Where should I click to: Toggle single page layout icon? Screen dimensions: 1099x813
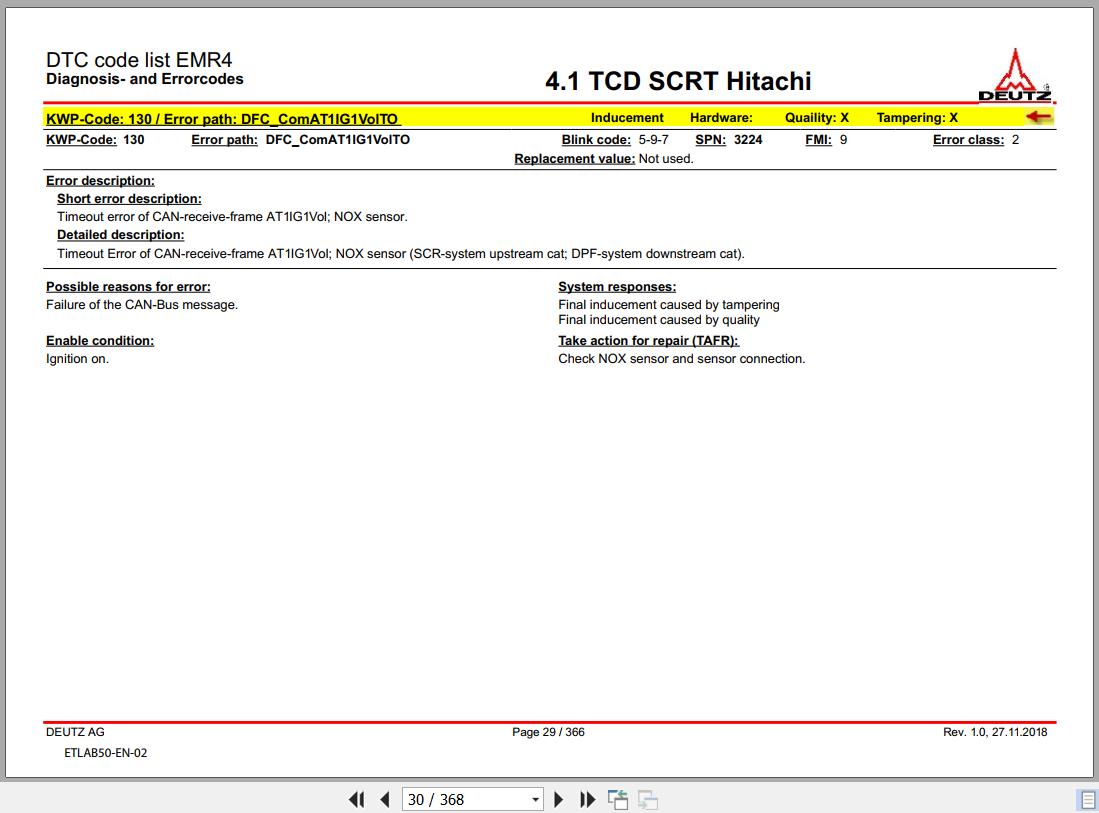(1086, 800)
